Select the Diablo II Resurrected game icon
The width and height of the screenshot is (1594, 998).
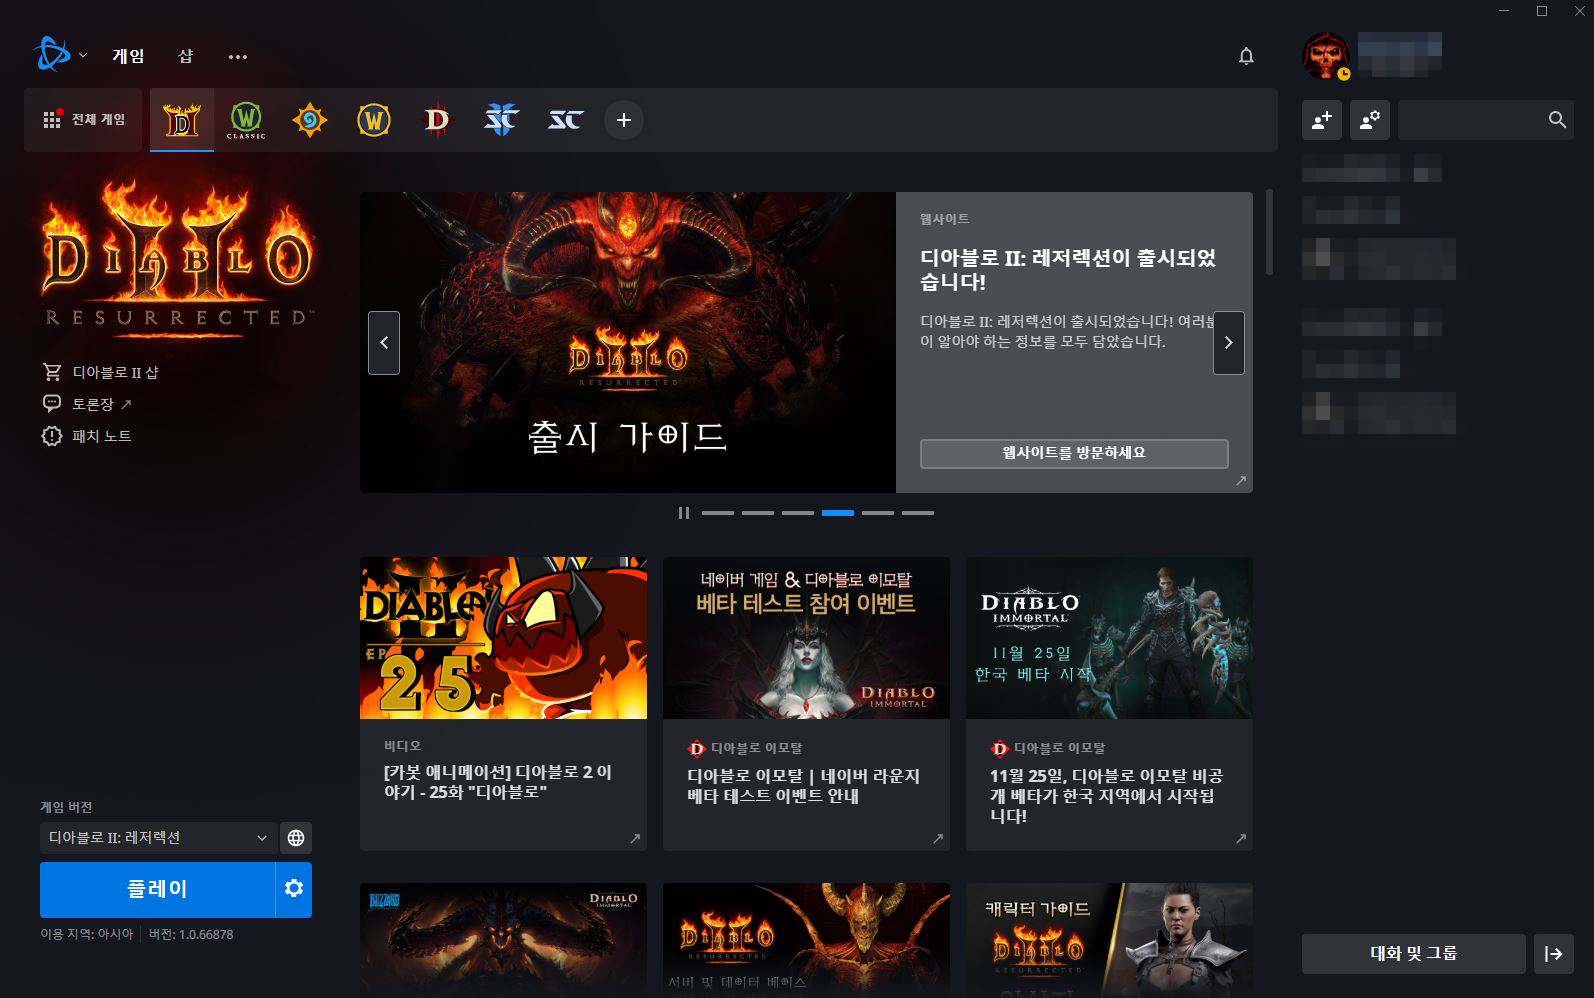click(x=182, y=120)
